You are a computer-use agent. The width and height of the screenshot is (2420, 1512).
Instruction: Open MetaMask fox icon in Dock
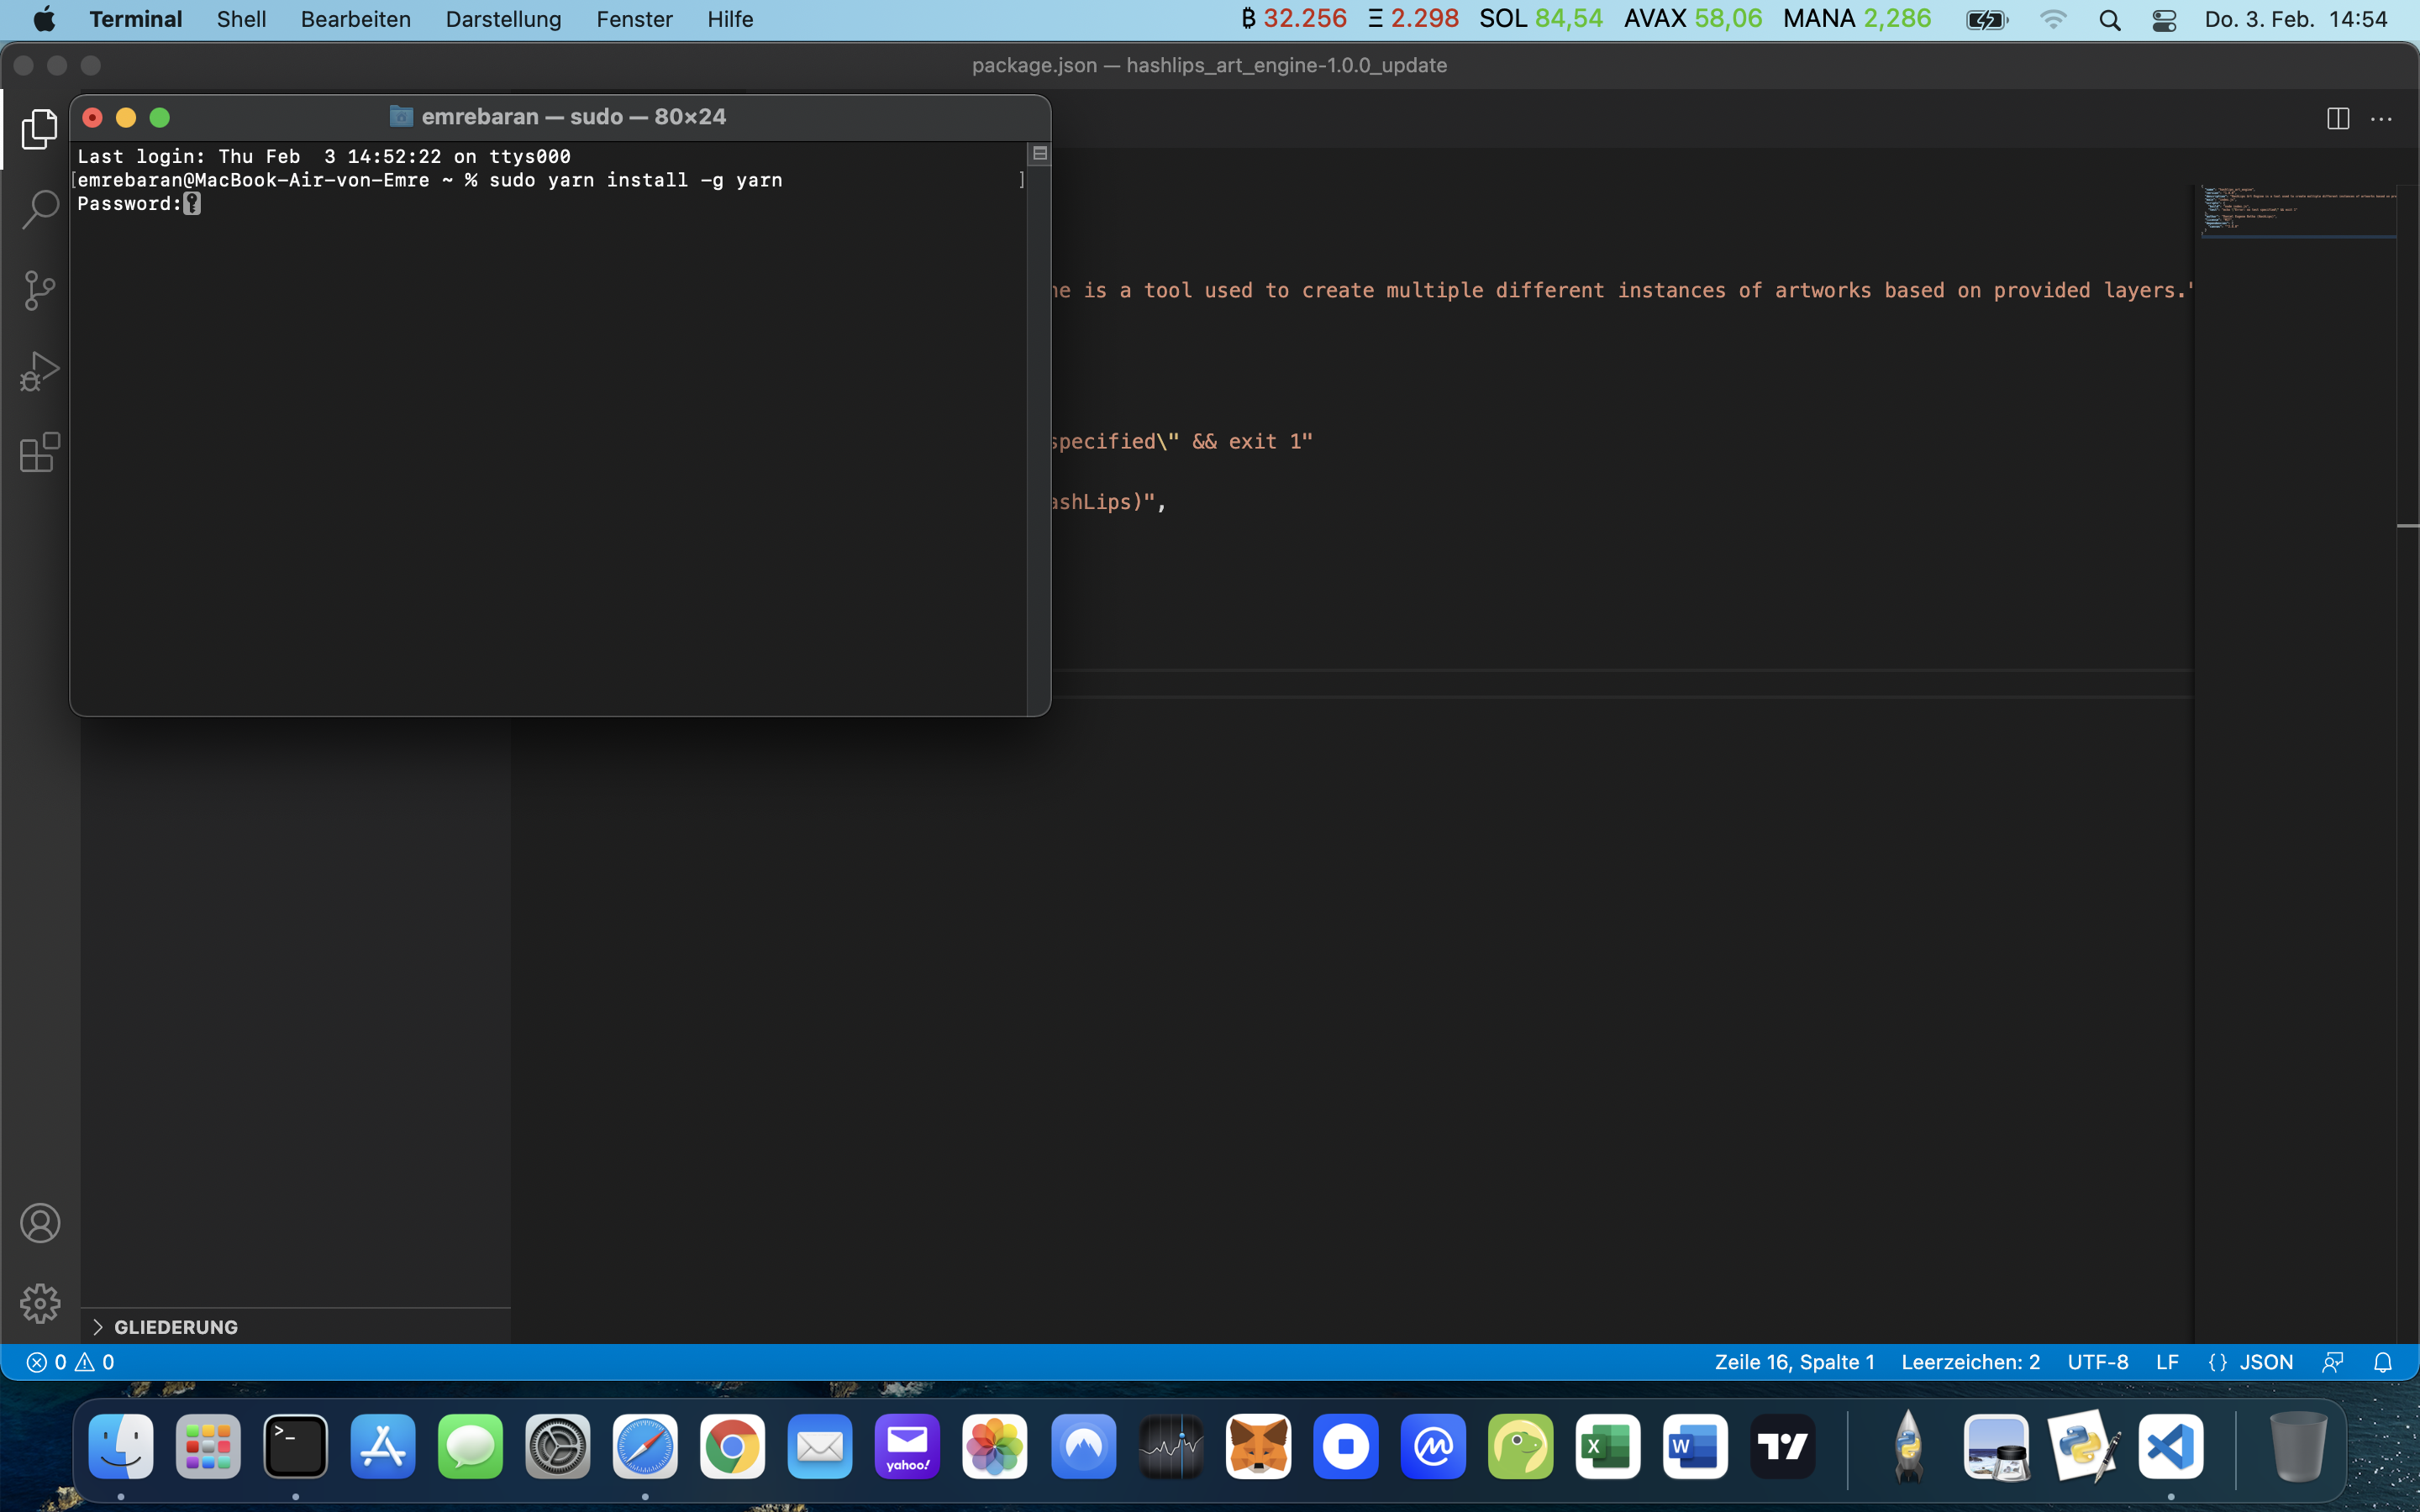point(1259,1446)
